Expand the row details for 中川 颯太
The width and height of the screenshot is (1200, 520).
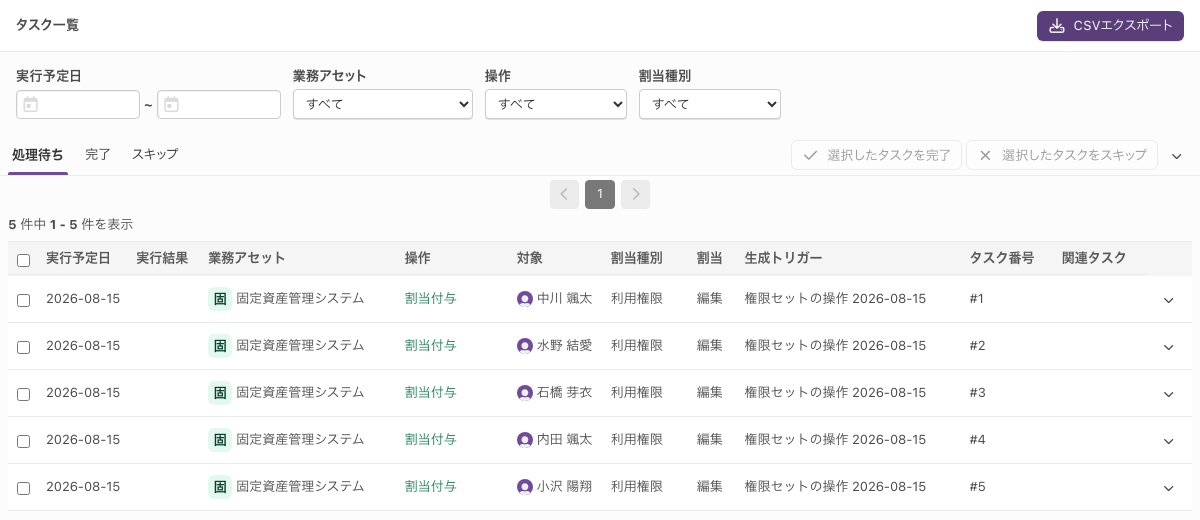[1168, 300]
